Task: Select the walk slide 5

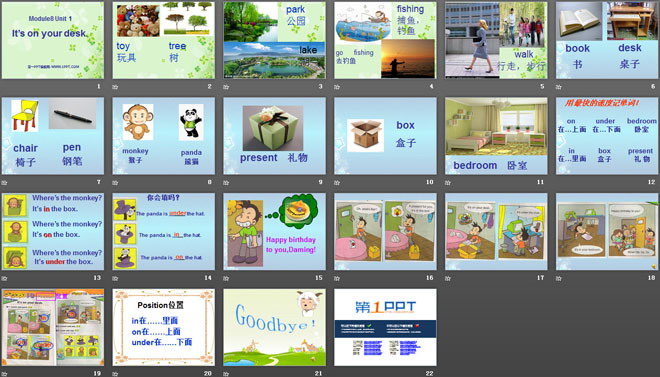Action: (x=496, y=40)
